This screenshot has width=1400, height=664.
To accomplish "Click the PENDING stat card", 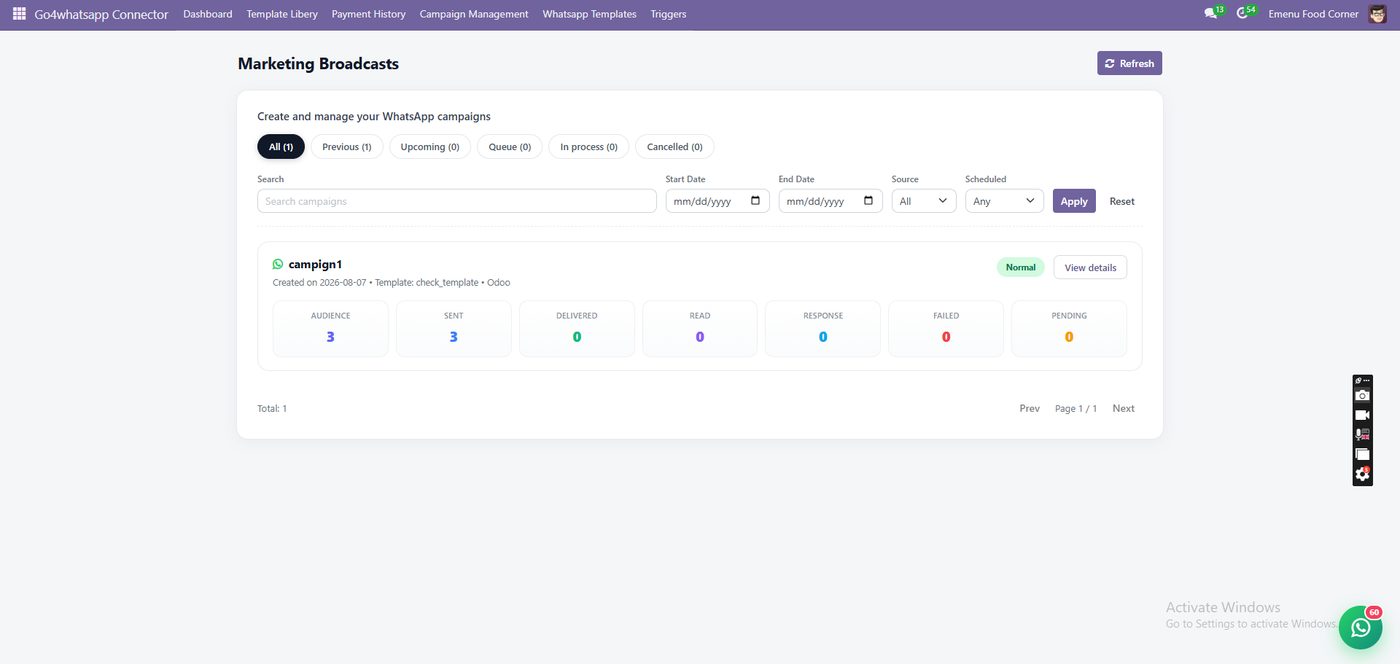I will pyautogui.click(x=1069, y=328).
